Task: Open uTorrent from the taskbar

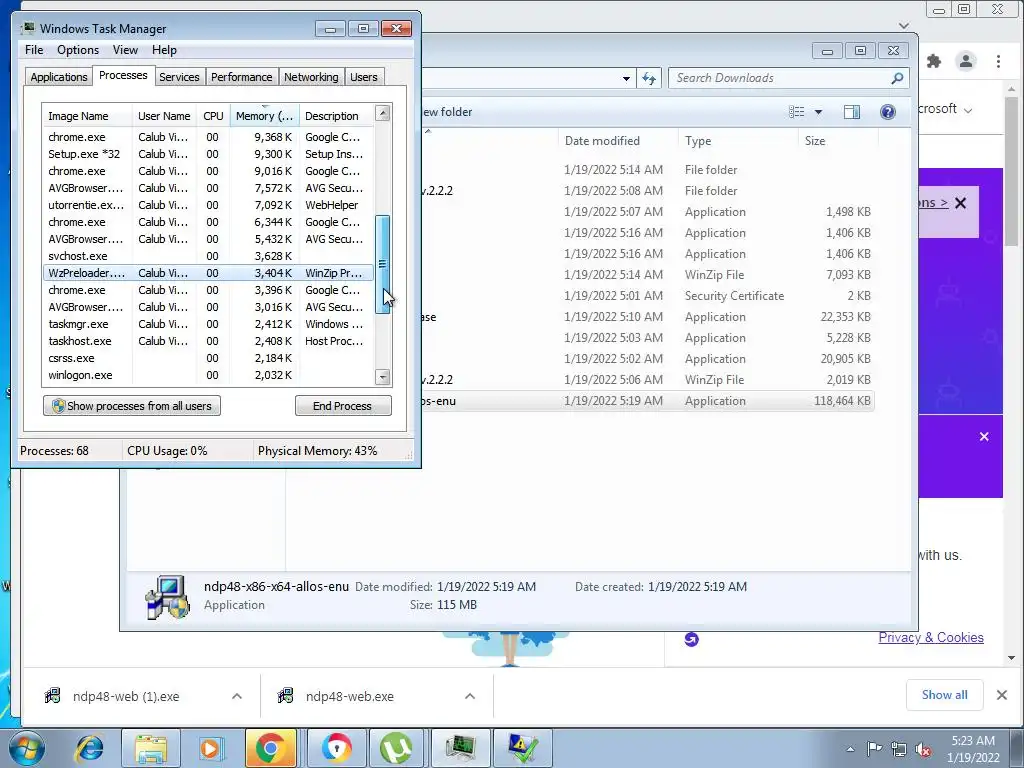Action: click(396, 748)
